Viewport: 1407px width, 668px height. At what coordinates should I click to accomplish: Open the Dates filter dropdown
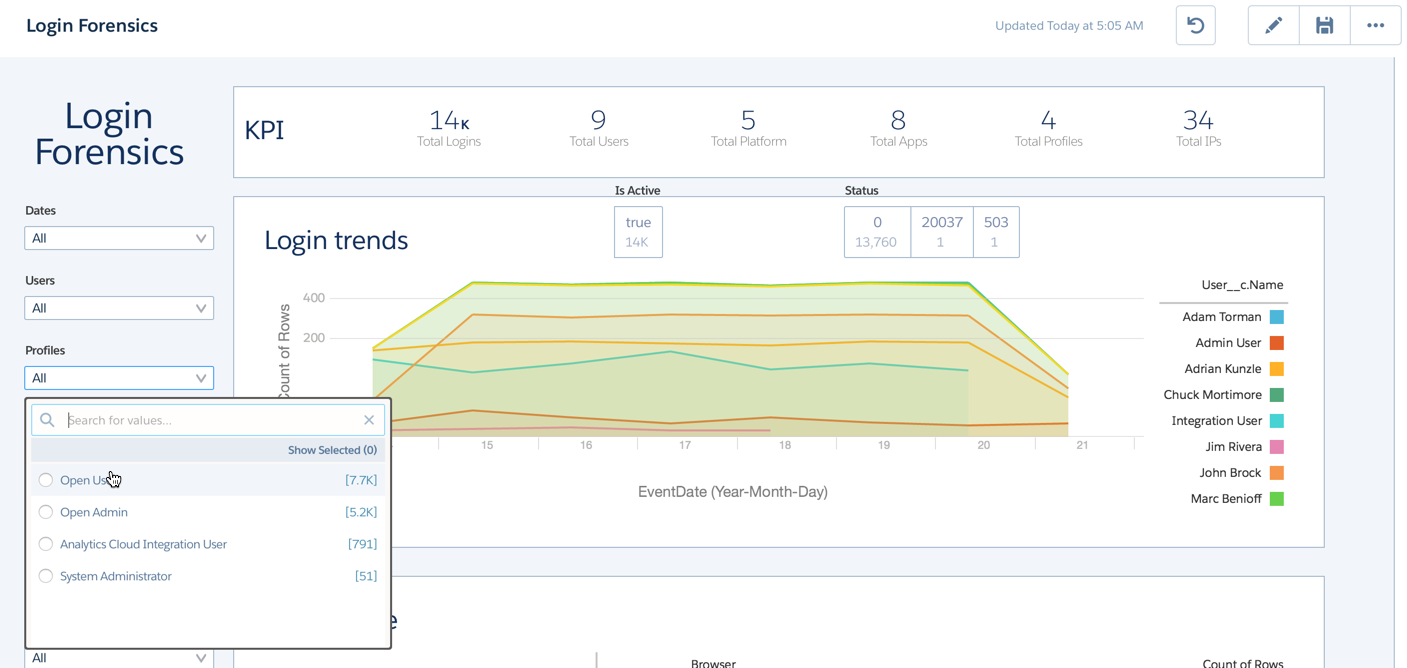118,238
